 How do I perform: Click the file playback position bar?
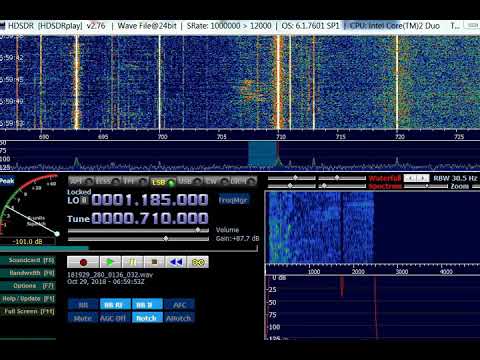(129, 248)
